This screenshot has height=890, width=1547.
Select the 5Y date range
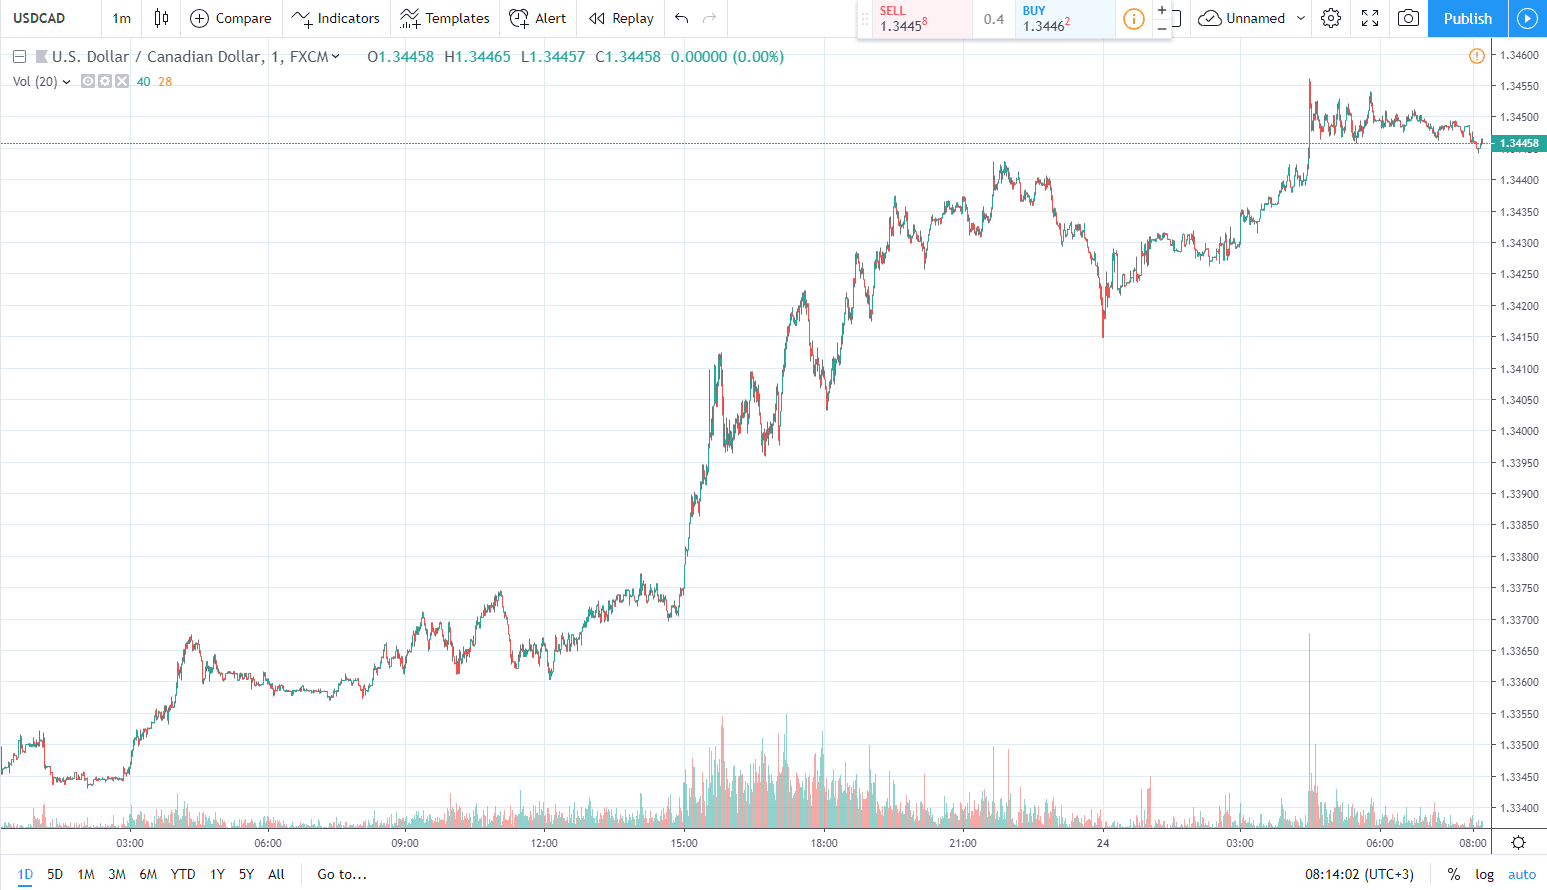246,874
